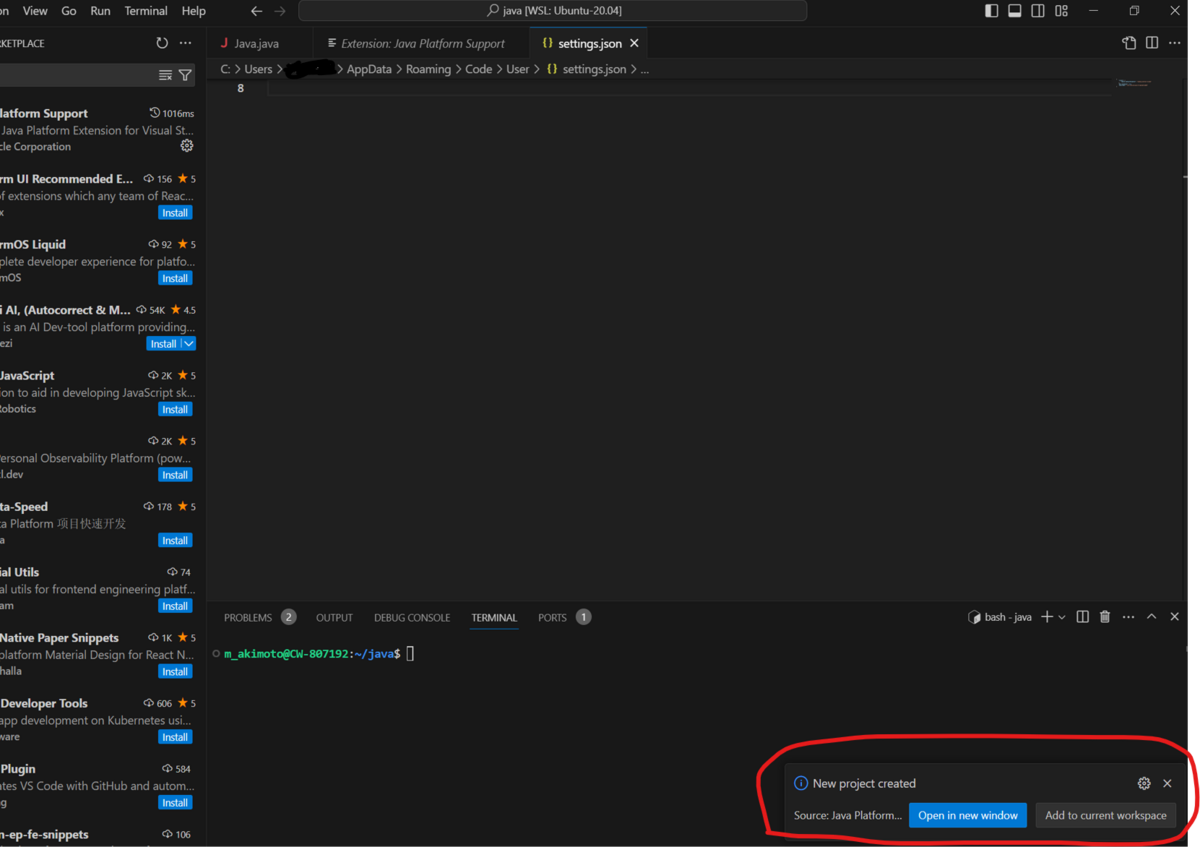Screen dimensions: 1200x847
Task: Open the View menu
Action: (x=35, y=11)
